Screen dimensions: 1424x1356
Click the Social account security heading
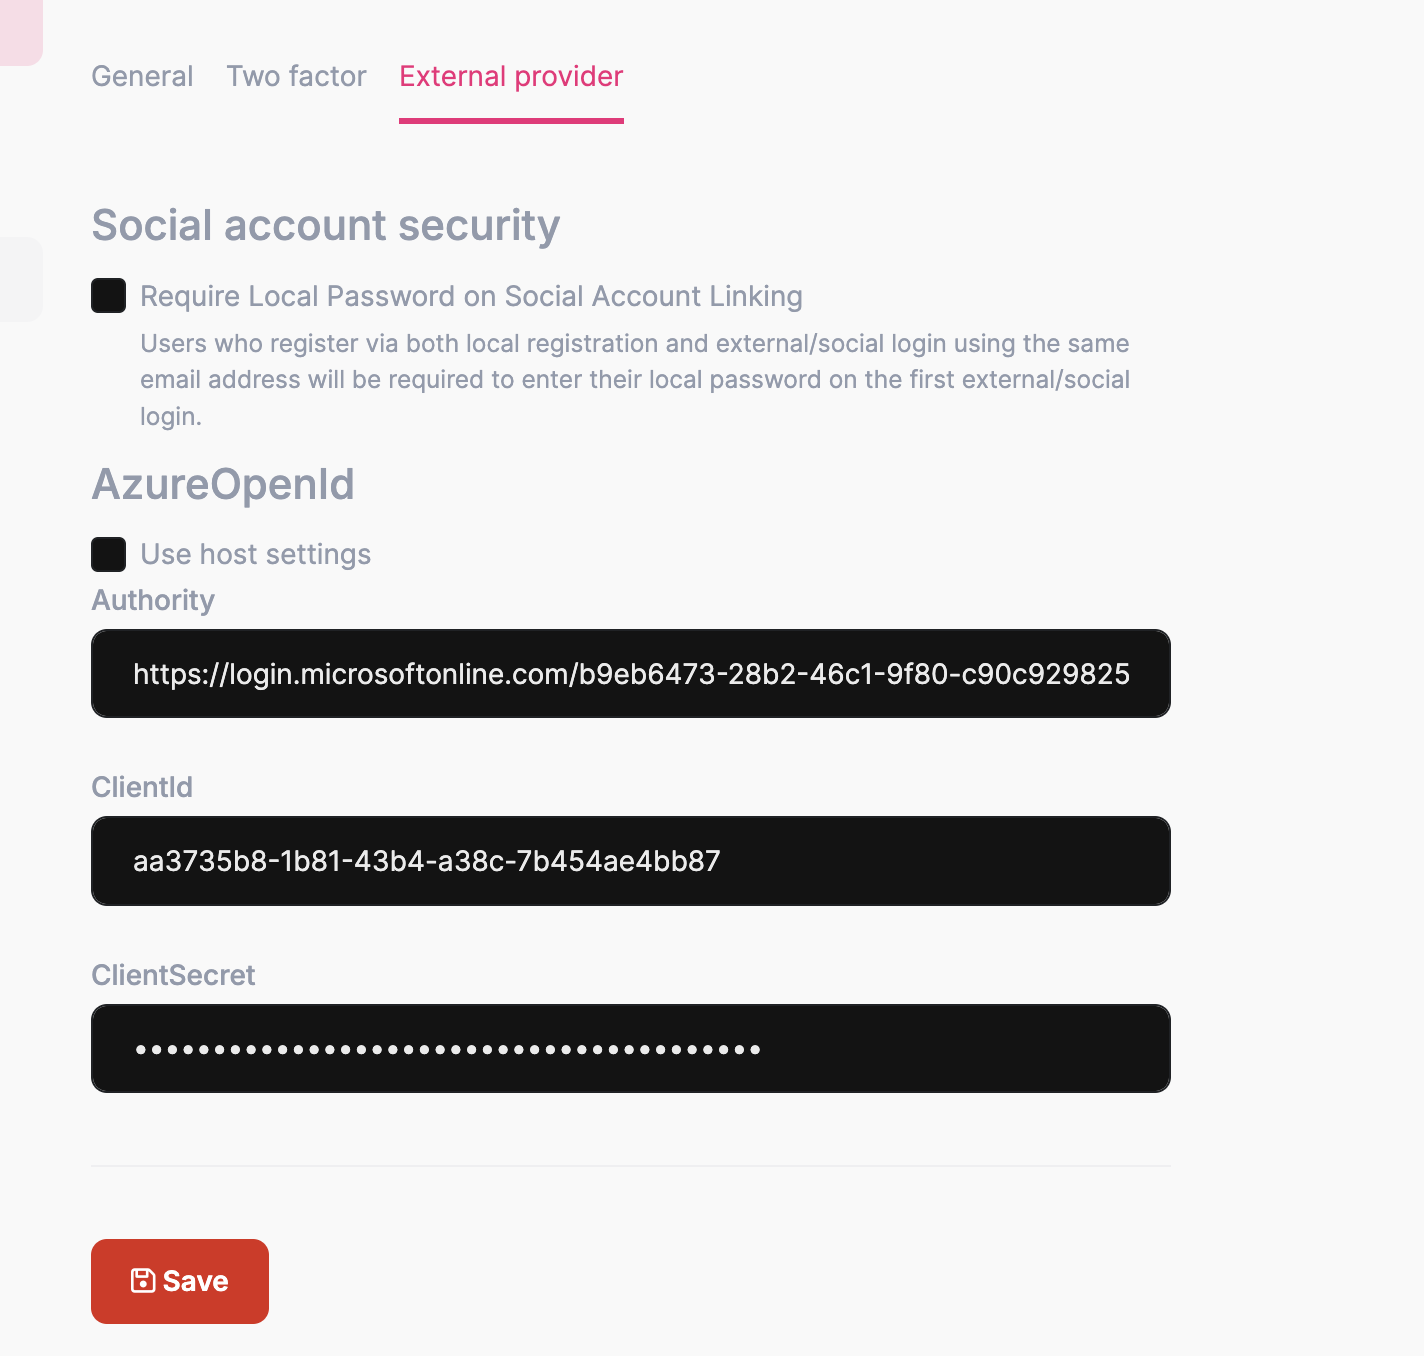click(x=325, y=226)
